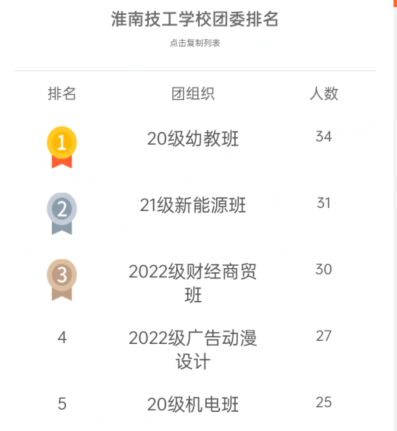Tap the 点击复制列表 copy list link
Viewport: 397px width, 431px height.
[195, 43]
